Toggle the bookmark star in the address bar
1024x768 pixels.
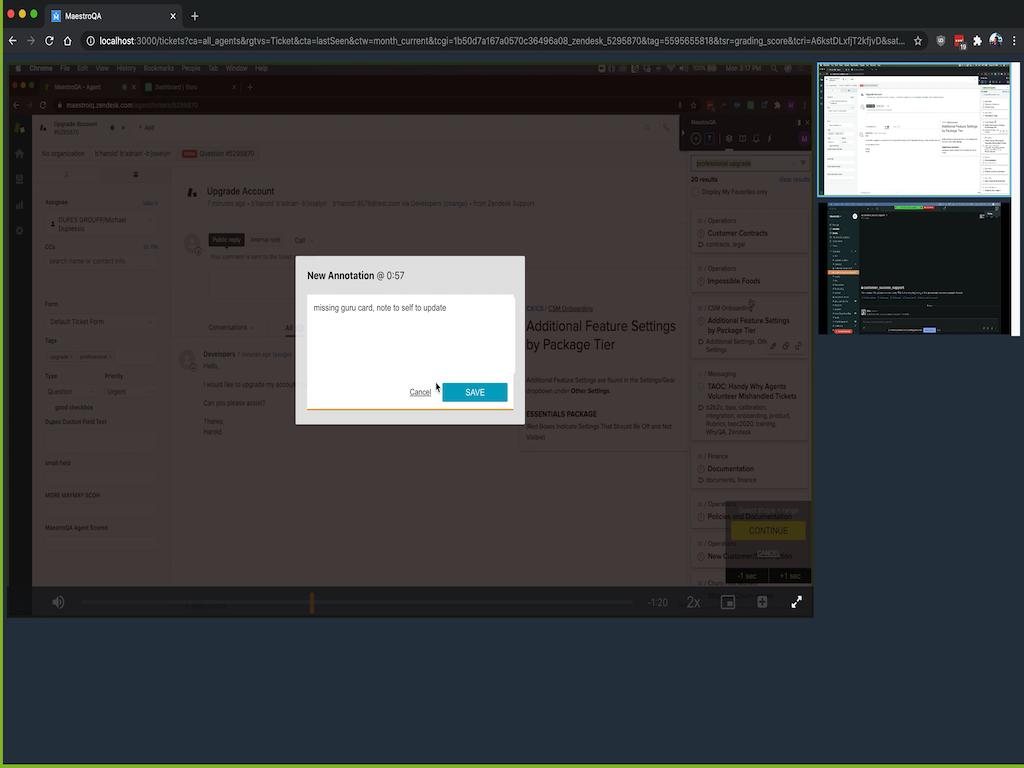(x=916, y=41)
